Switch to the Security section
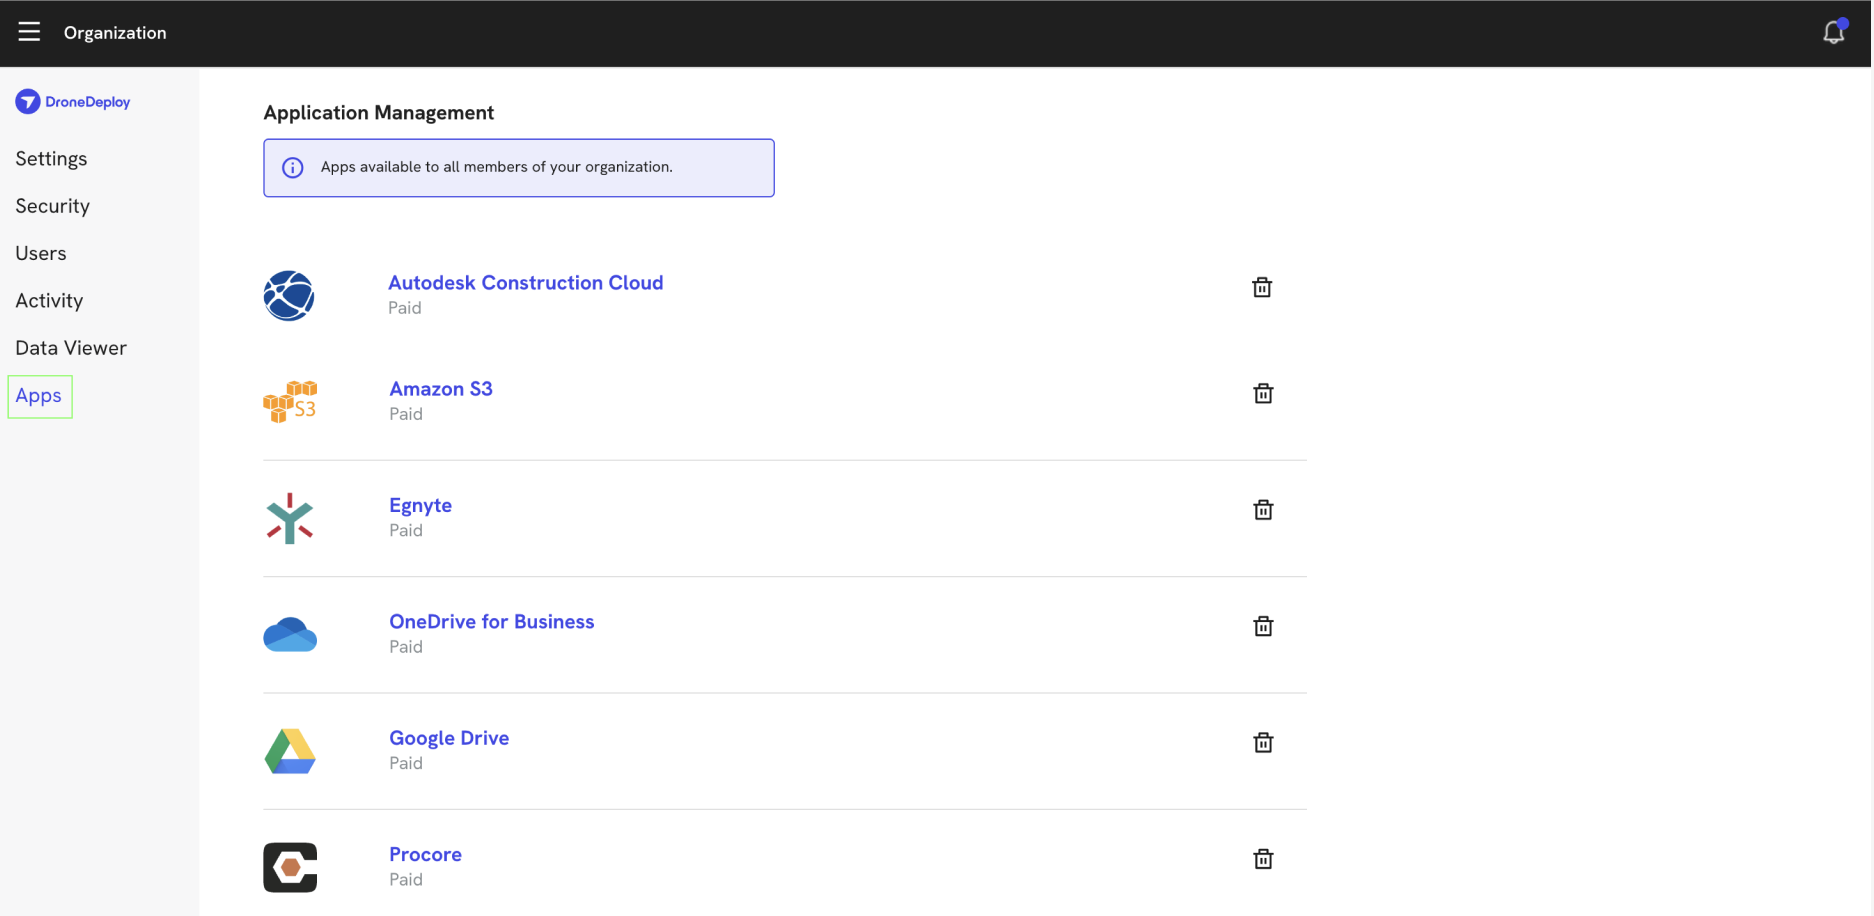The height and width of the screenshot is (916, 1874). click(x=52, y=206)
